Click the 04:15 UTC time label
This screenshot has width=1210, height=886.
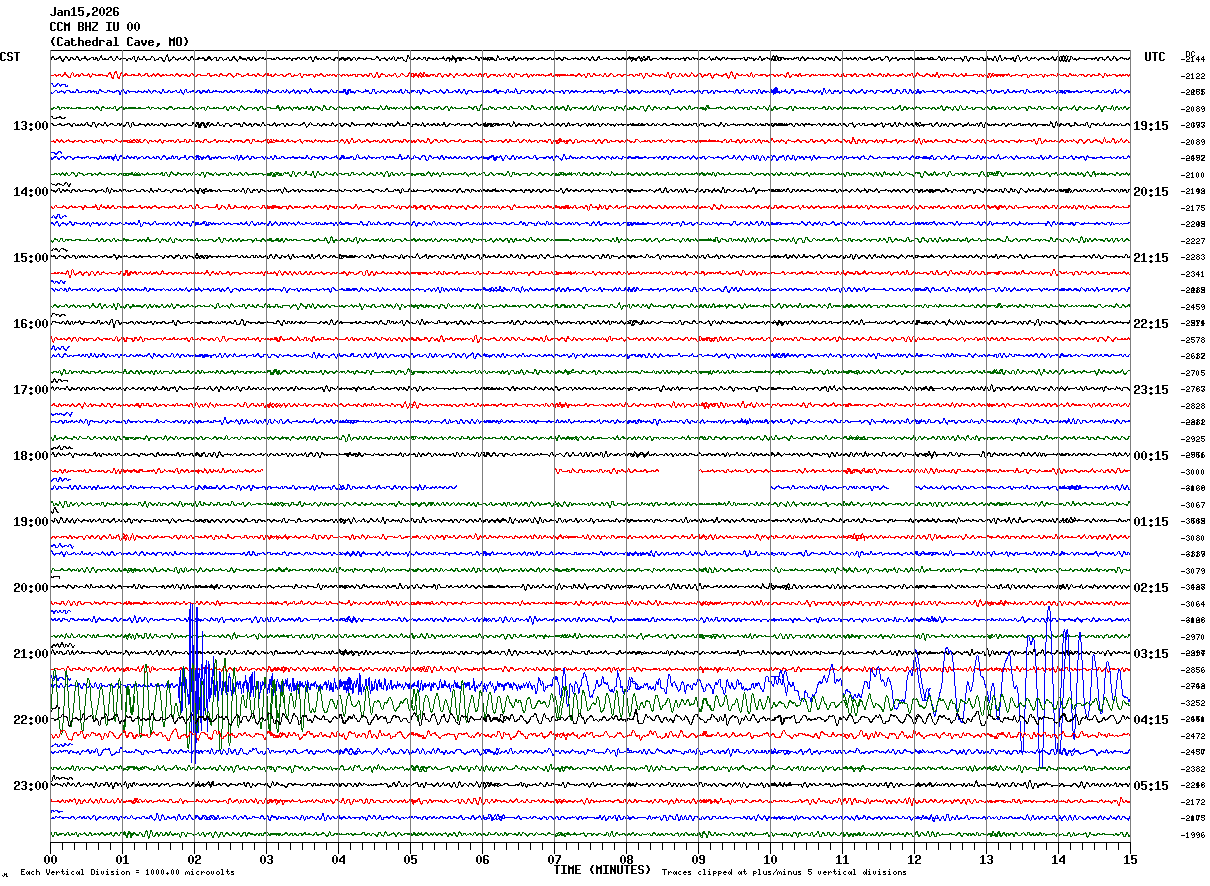coord(1150,720)
